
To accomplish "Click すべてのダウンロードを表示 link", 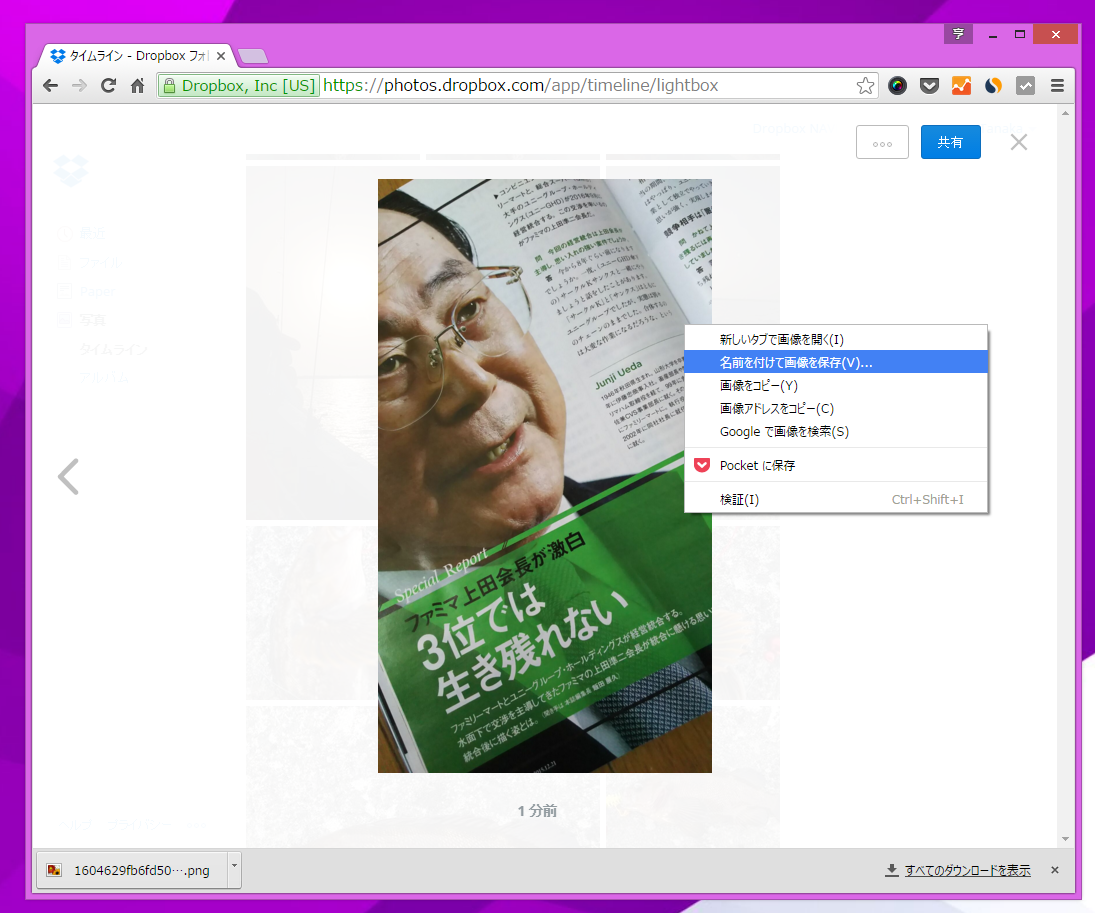I will [x=967, y=870].
